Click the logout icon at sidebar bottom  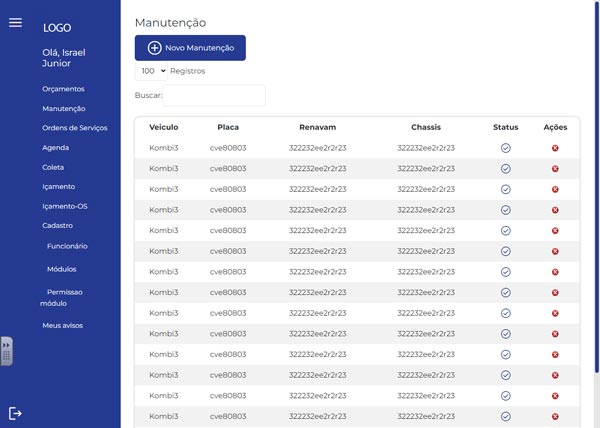pos(15,413)
